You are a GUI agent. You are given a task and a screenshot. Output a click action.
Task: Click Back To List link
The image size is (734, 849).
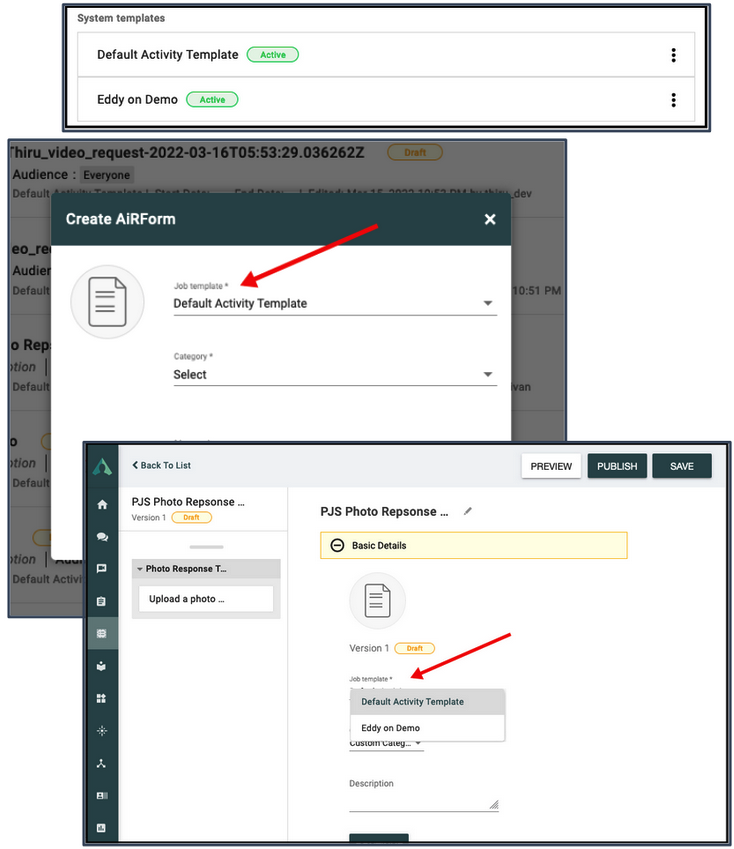pos(161,465)
